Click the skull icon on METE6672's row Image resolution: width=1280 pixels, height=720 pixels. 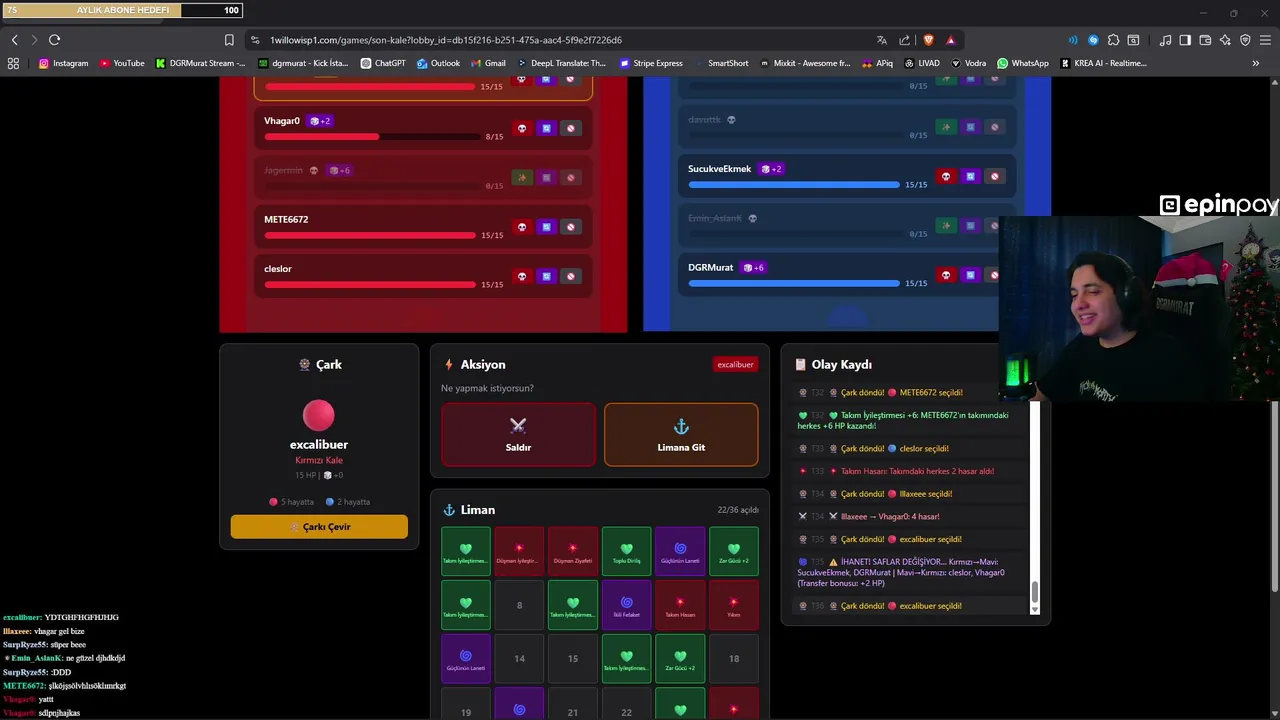coord(521,227)
